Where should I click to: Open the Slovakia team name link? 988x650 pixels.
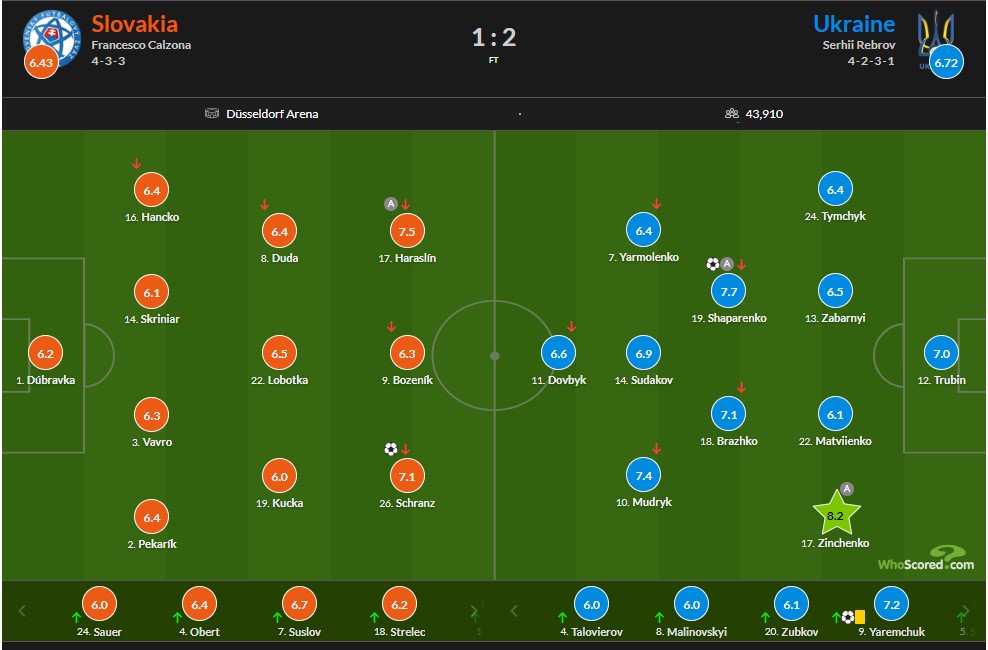click(x=135, y=24)
